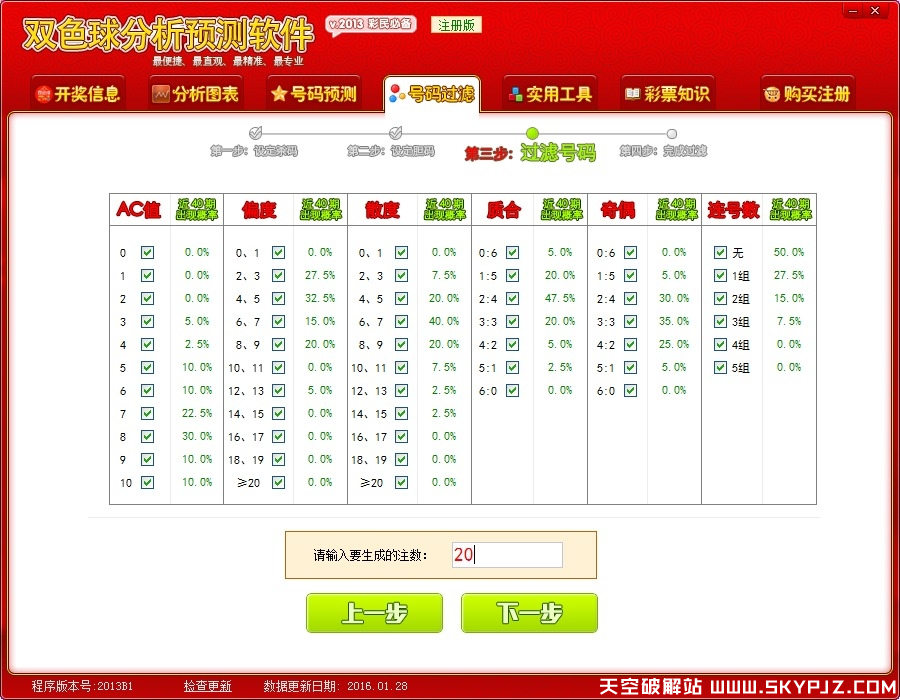This screenshot has height=700, width=900.
Task: Click the 下一步 button
Action: pos(528,613)
